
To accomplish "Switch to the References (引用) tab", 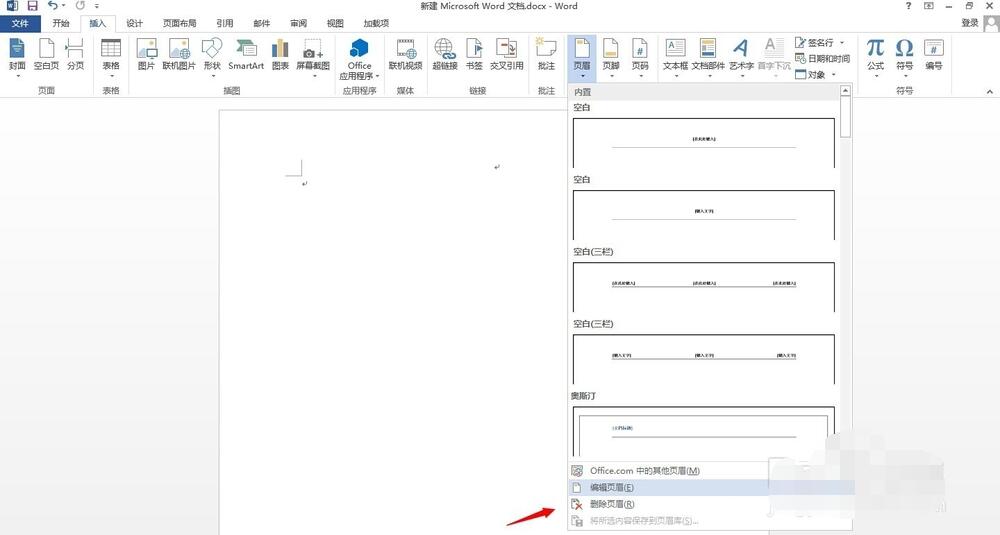I will coord(224,23).
